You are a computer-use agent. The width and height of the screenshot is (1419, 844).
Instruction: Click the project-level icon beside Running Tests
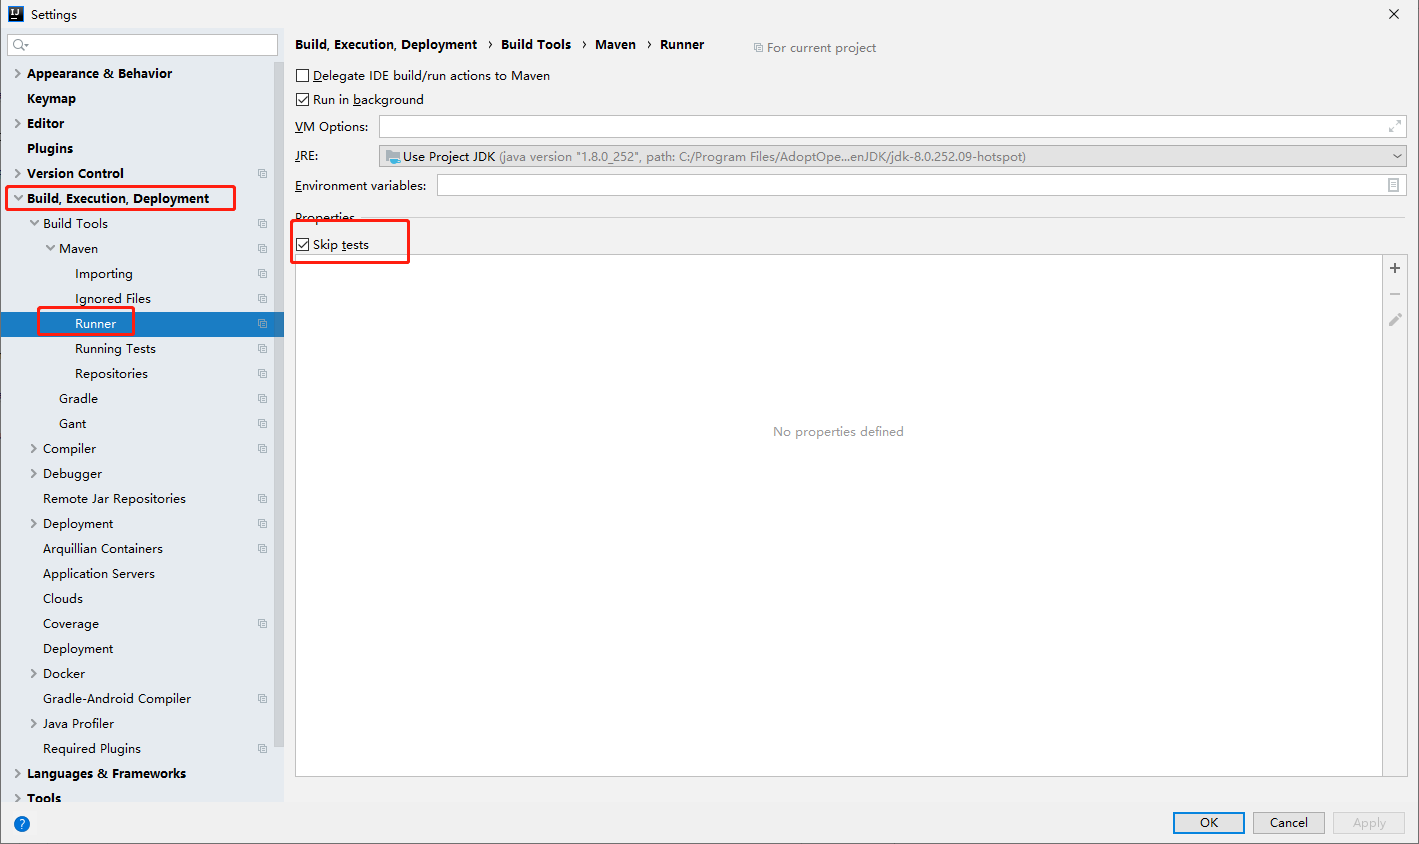pos(263,349)
